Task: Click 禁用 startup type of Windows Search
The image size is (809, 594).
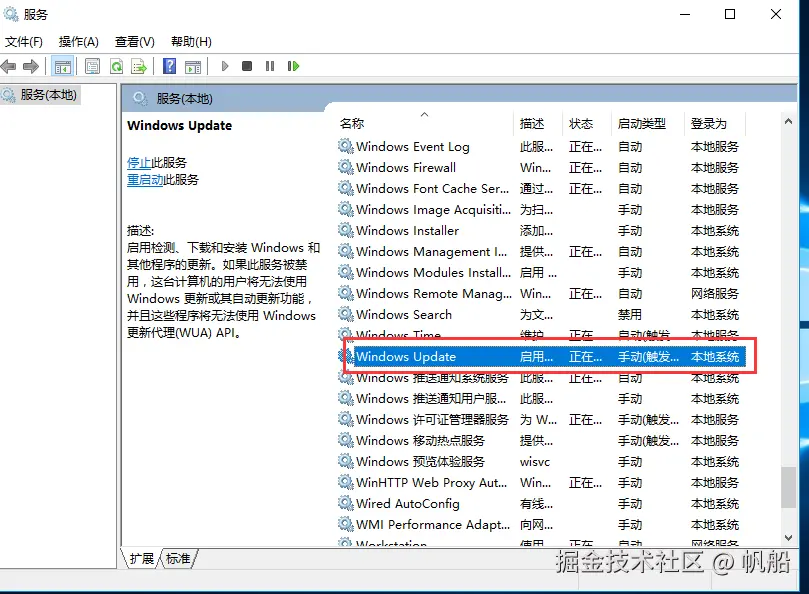Action: point(630,314)
